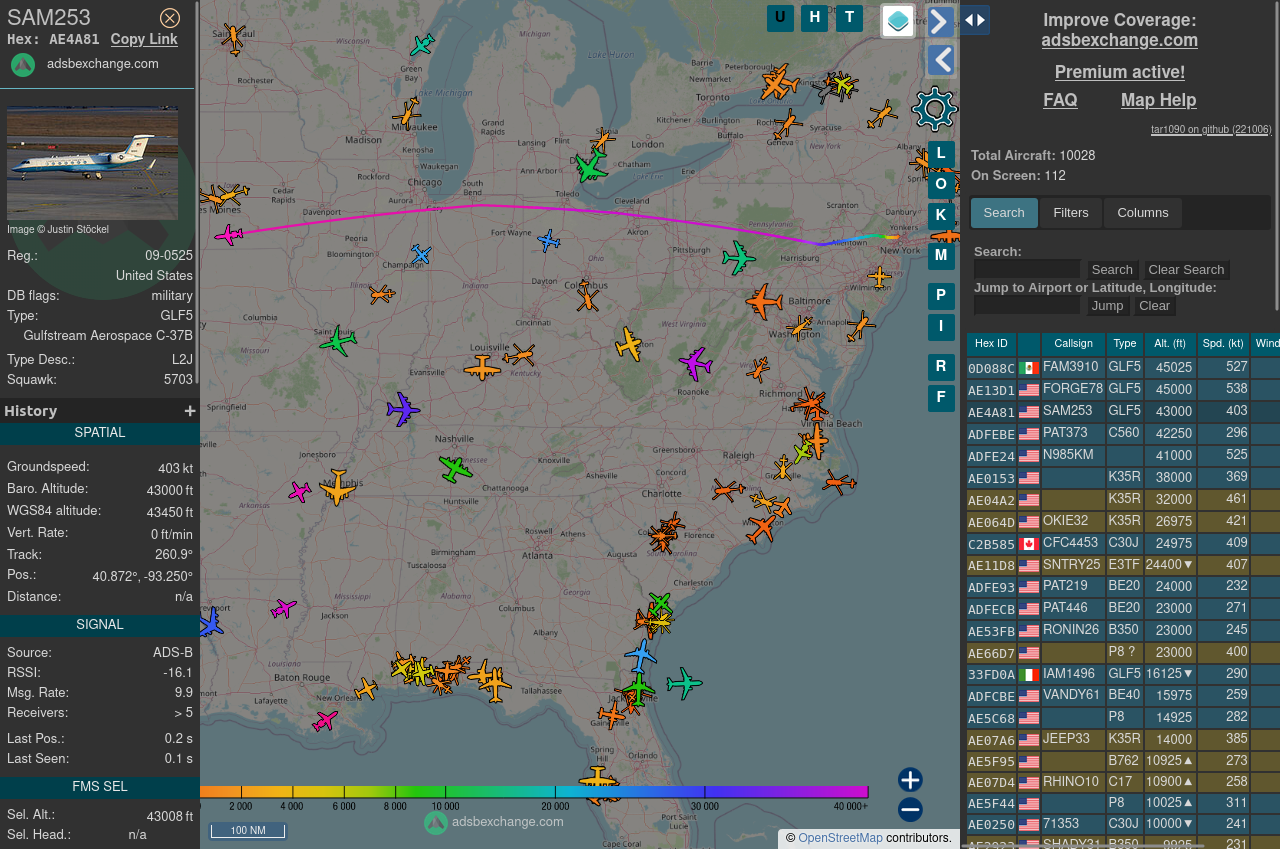Toggle the I map option button
Viewport: 1280px width, 849px height.
point(941,327)
